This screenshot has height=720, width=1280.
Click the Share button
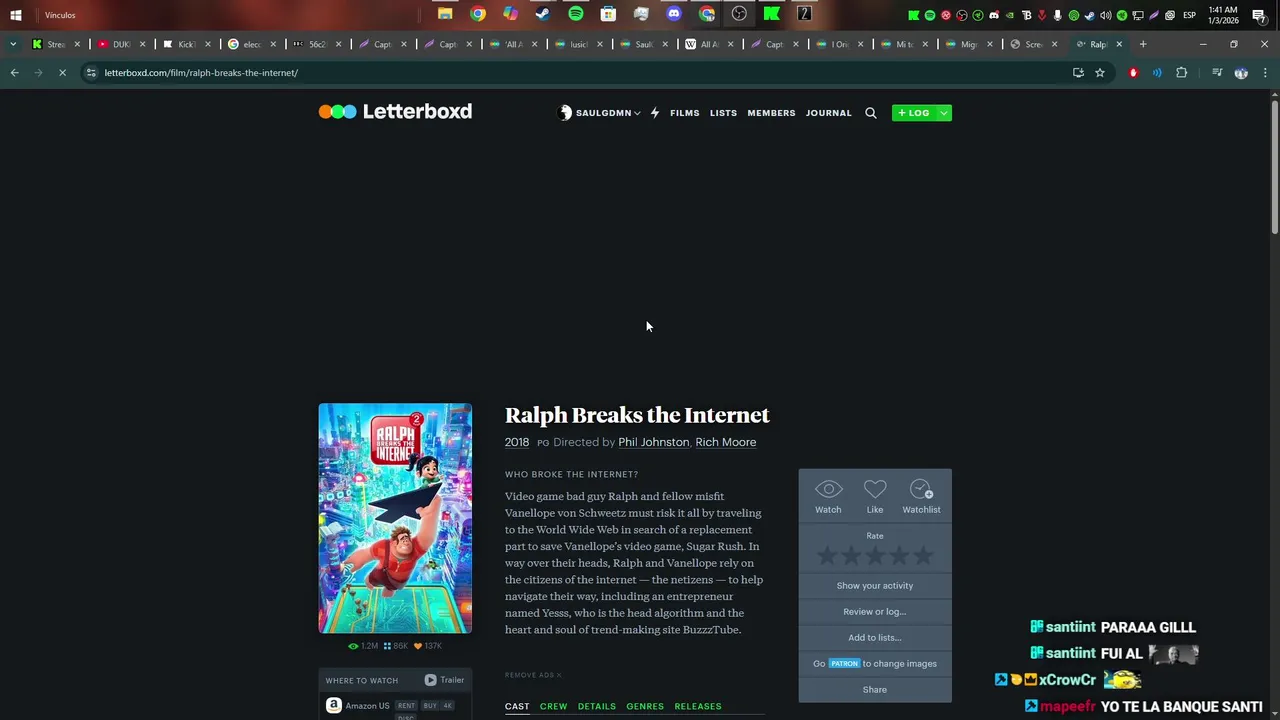(x=875, y=690)
